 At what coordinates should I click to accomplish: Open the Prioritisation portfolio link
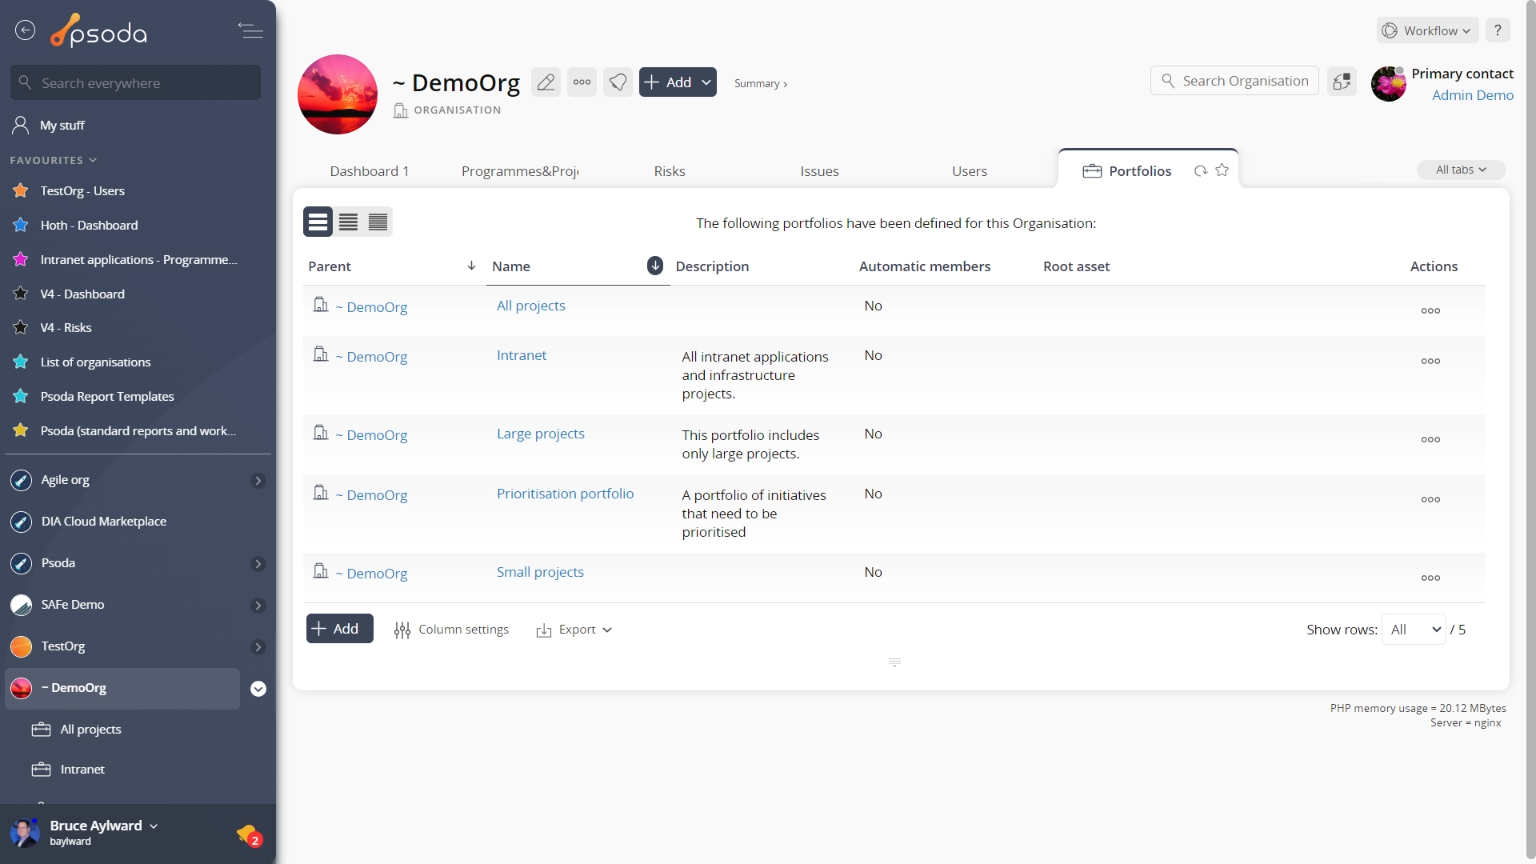point(565,494)
